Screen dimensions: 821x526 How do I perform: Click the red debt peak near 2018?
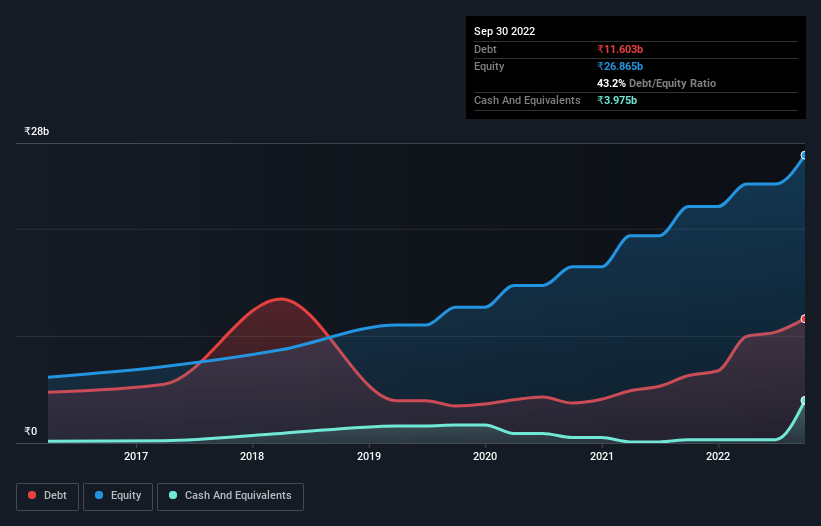(x=281, y=299)
